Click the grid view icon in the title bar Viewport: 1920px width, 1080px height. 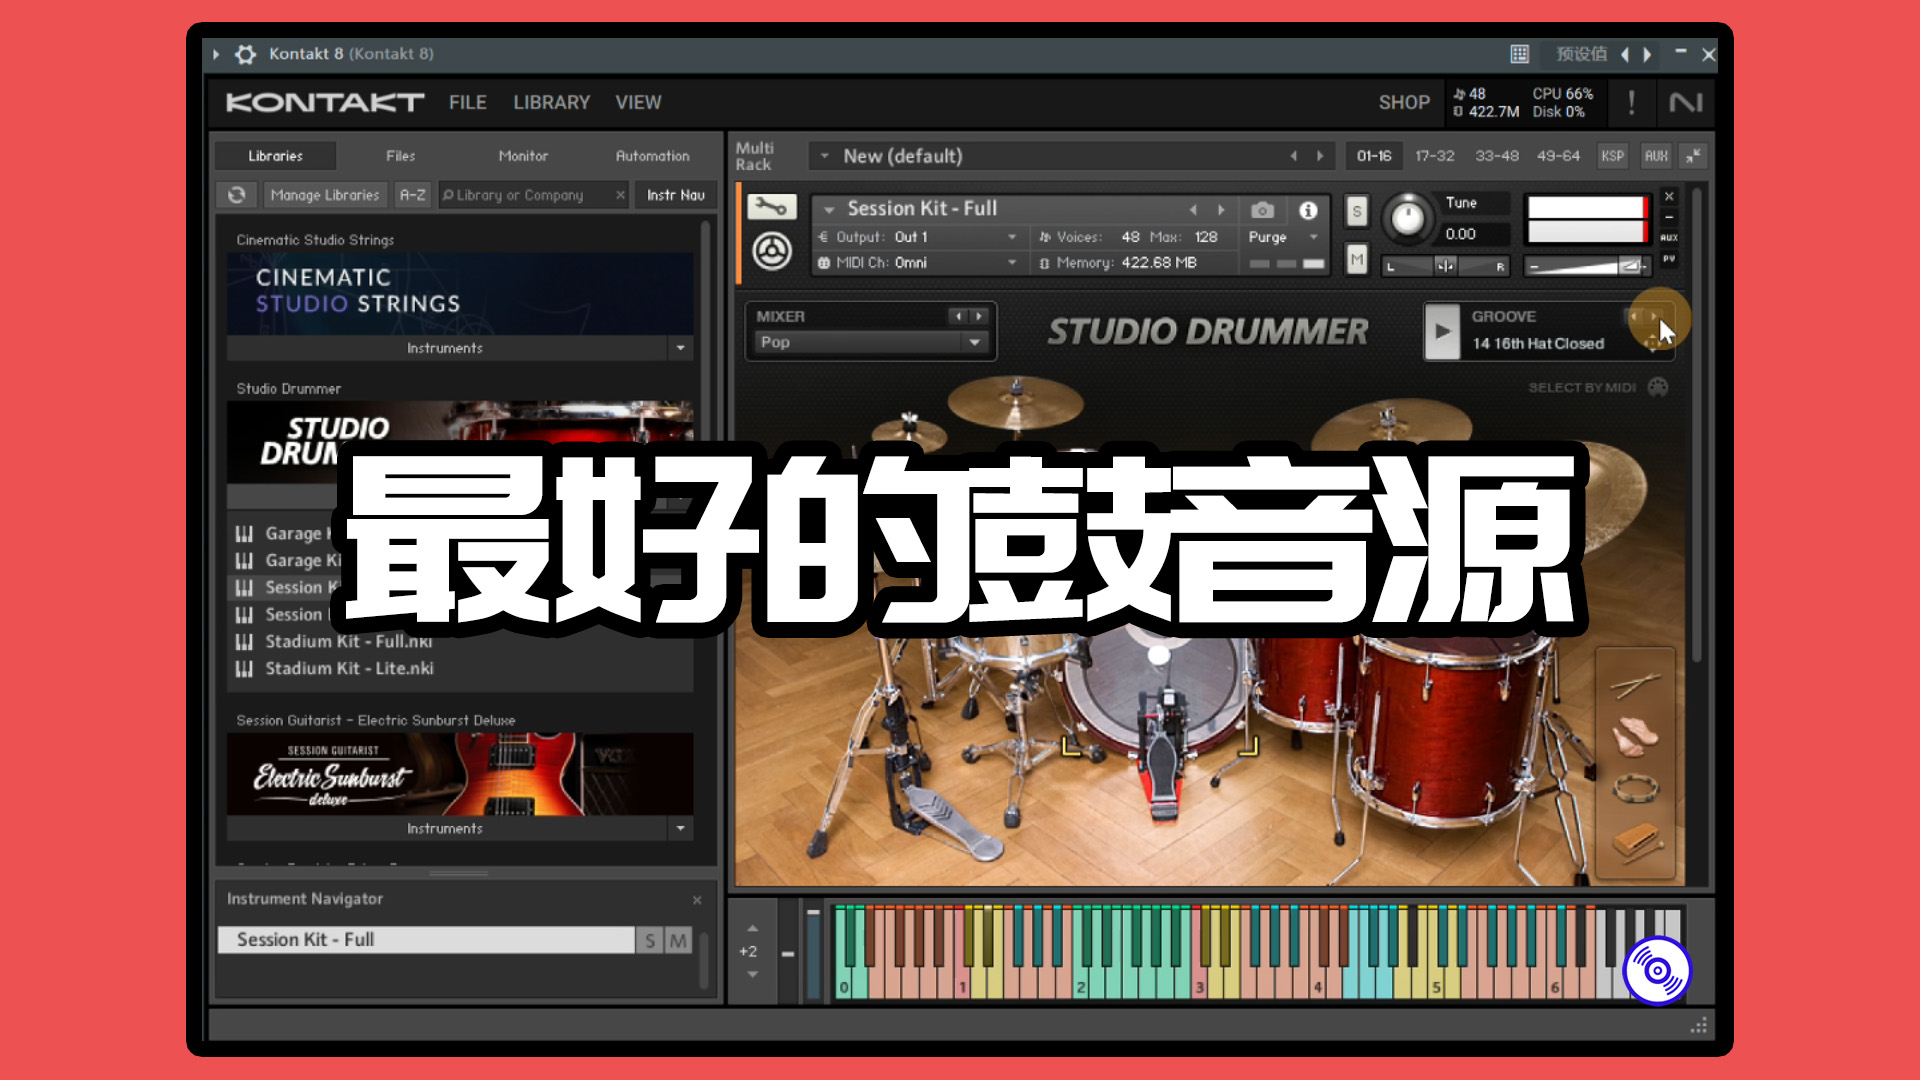(1519, 54)
